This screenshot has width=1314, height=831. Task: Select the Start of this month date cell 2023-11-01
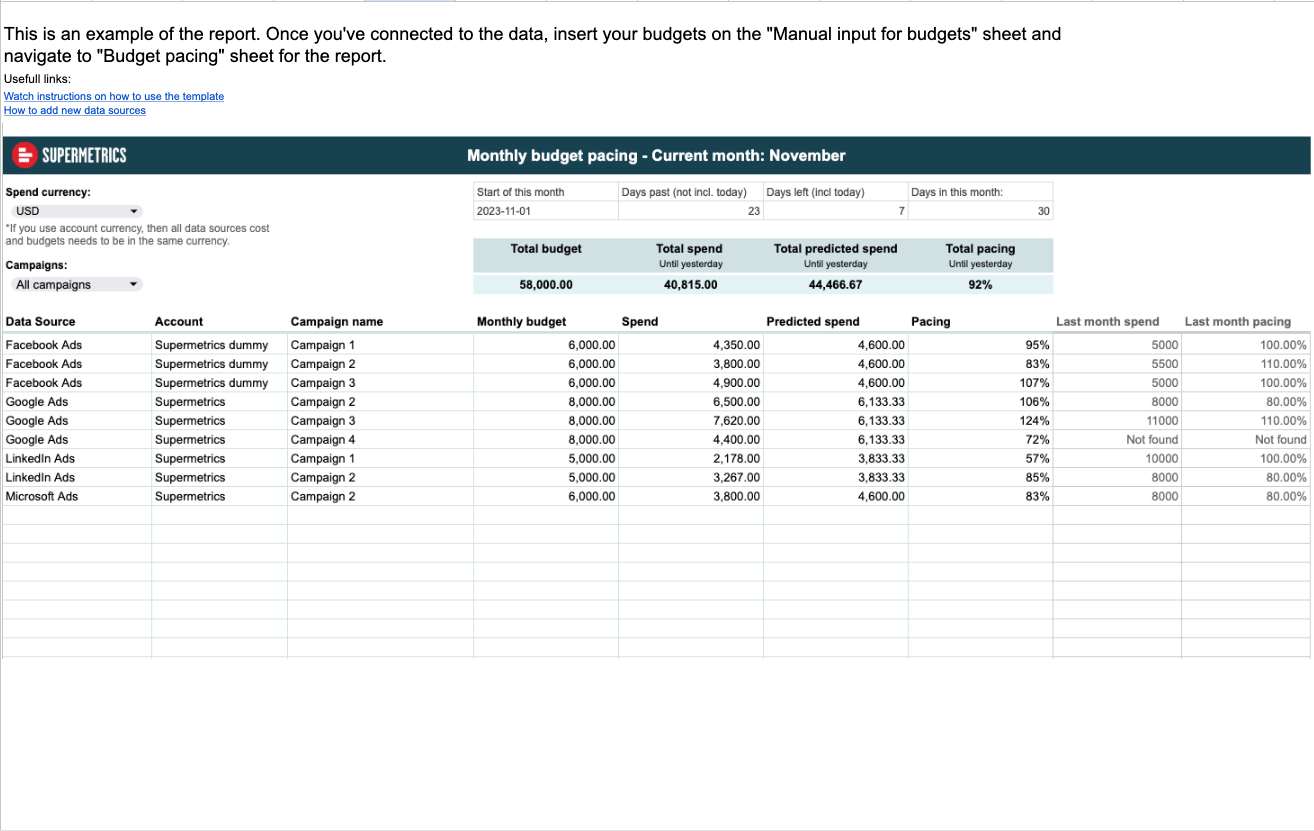[545, 211]
